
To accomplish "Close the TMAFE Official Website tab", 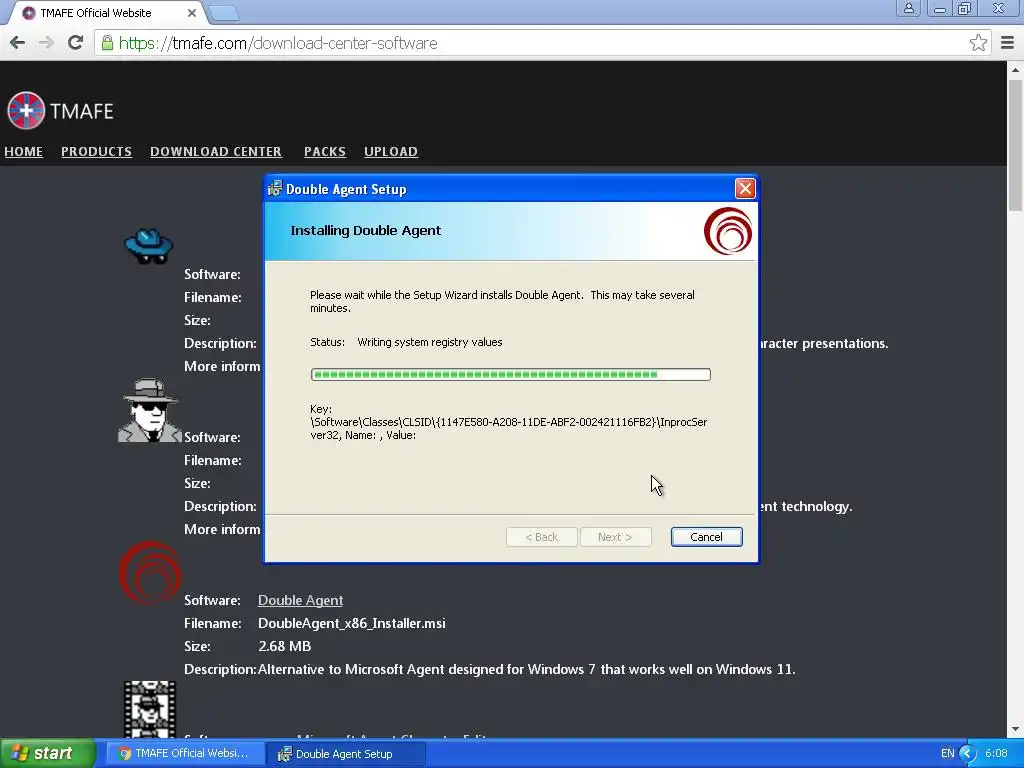I will tap(191, 12).
